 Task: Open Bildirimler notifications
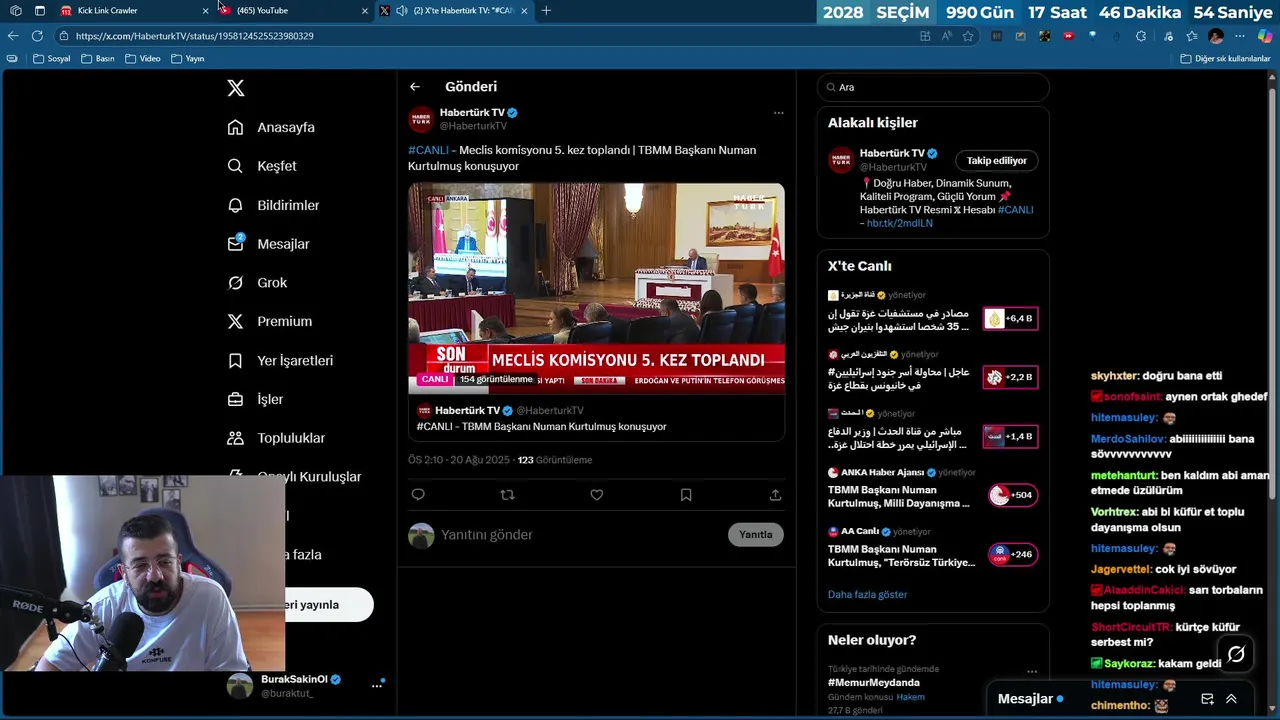(273, 205)
